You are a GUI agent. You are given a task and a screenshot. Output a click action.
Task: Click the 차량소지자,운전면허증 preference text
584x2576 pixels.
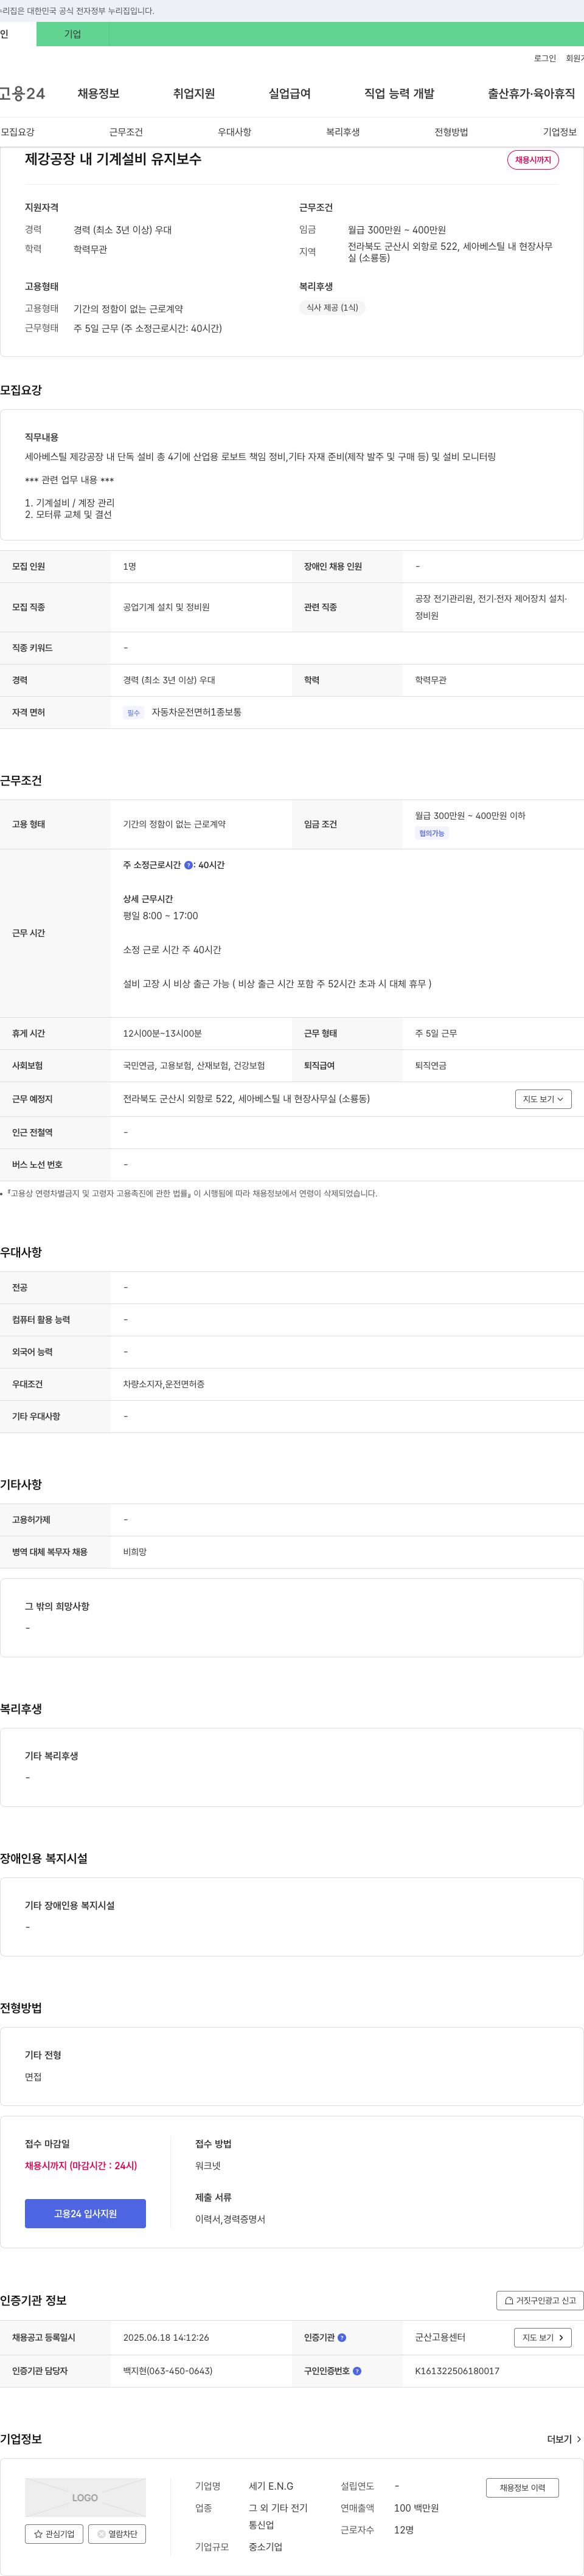[164, 1384]
